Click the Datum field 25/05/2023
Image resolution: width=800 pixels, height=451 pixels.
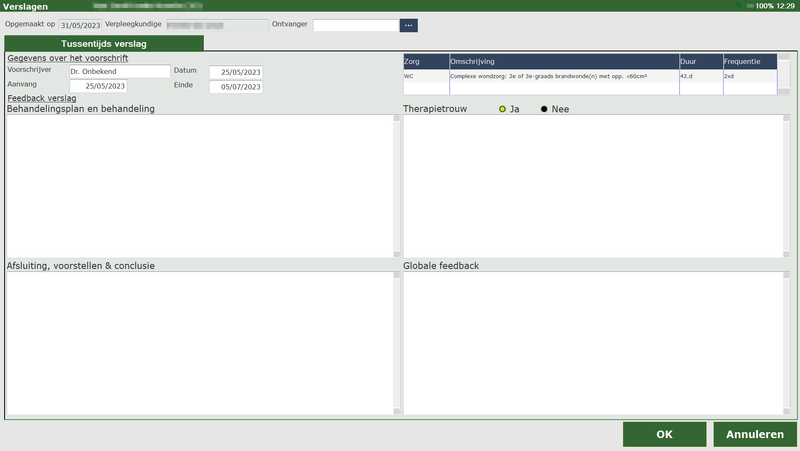pos(236,72)
